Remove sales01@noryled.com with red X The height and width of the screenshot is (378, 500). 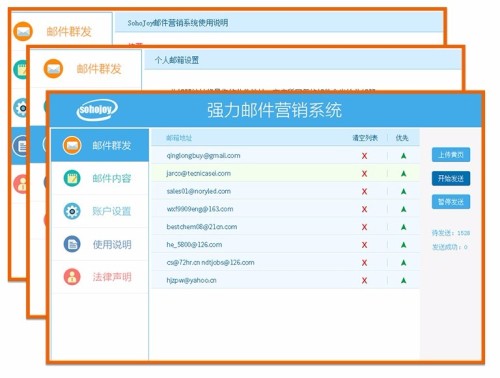(x=364, y=191)
